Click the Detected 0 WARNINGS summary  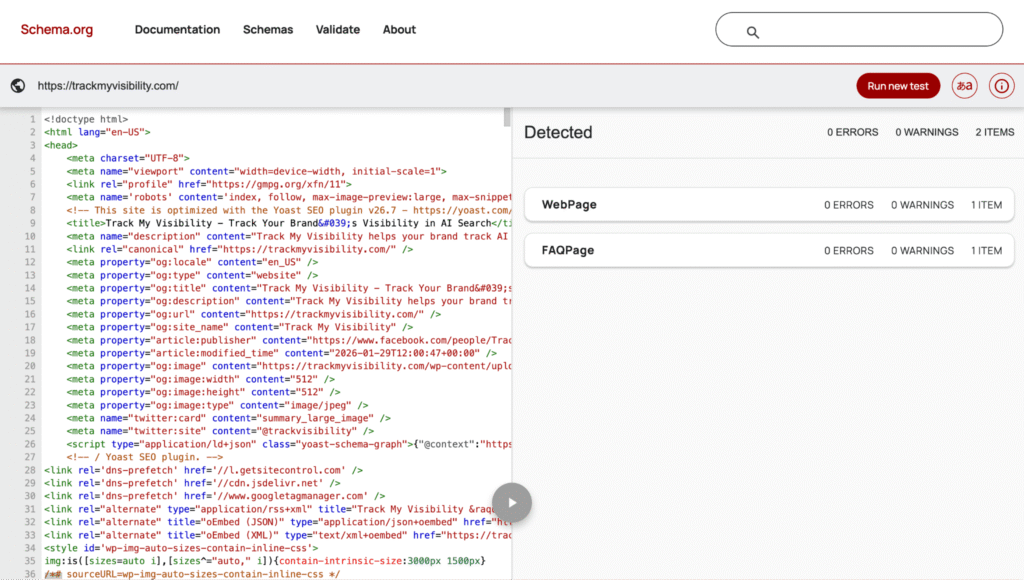tap(927, 132)
